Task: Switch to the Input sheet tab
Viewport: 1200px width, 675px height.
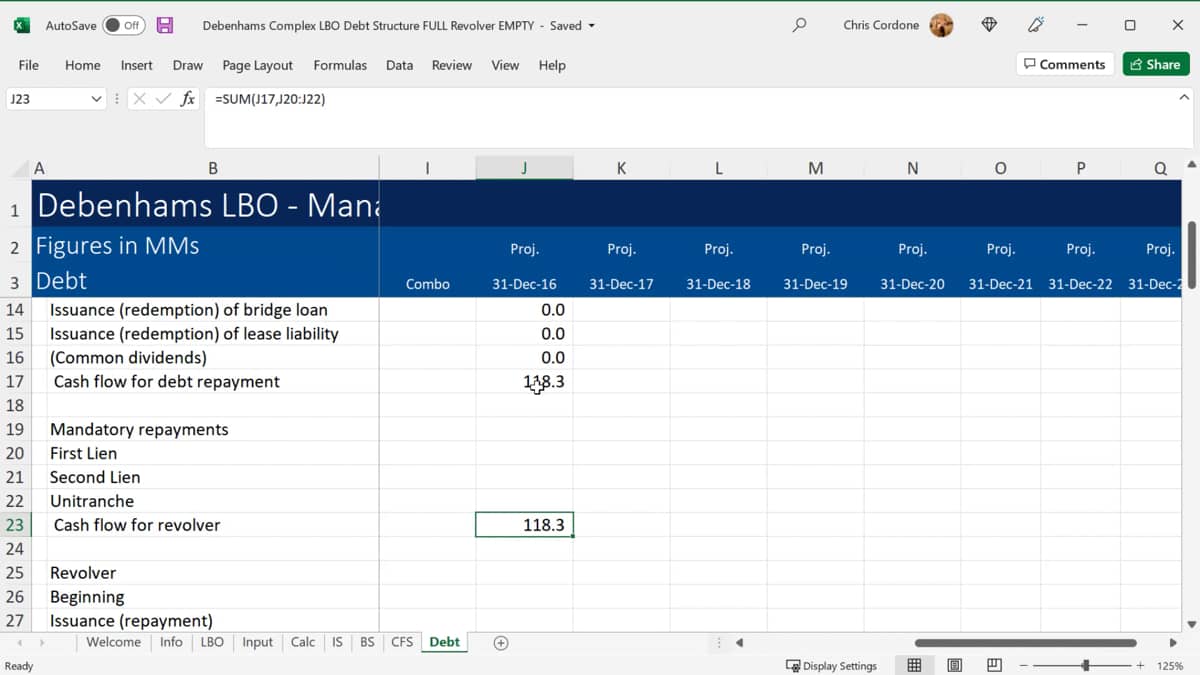Action: pos(257,642)
